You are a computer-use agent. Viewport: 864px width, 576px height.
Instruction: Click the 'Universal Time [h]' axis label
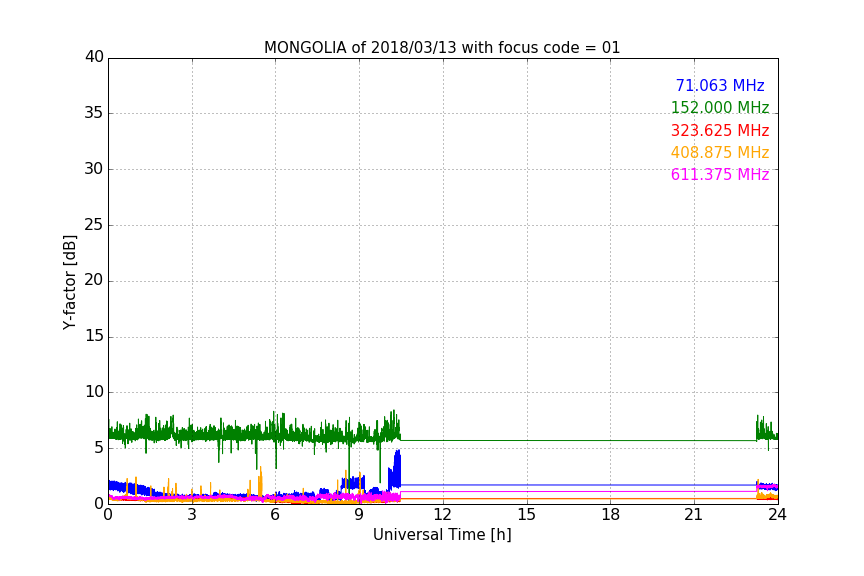[x=442, y=535]
